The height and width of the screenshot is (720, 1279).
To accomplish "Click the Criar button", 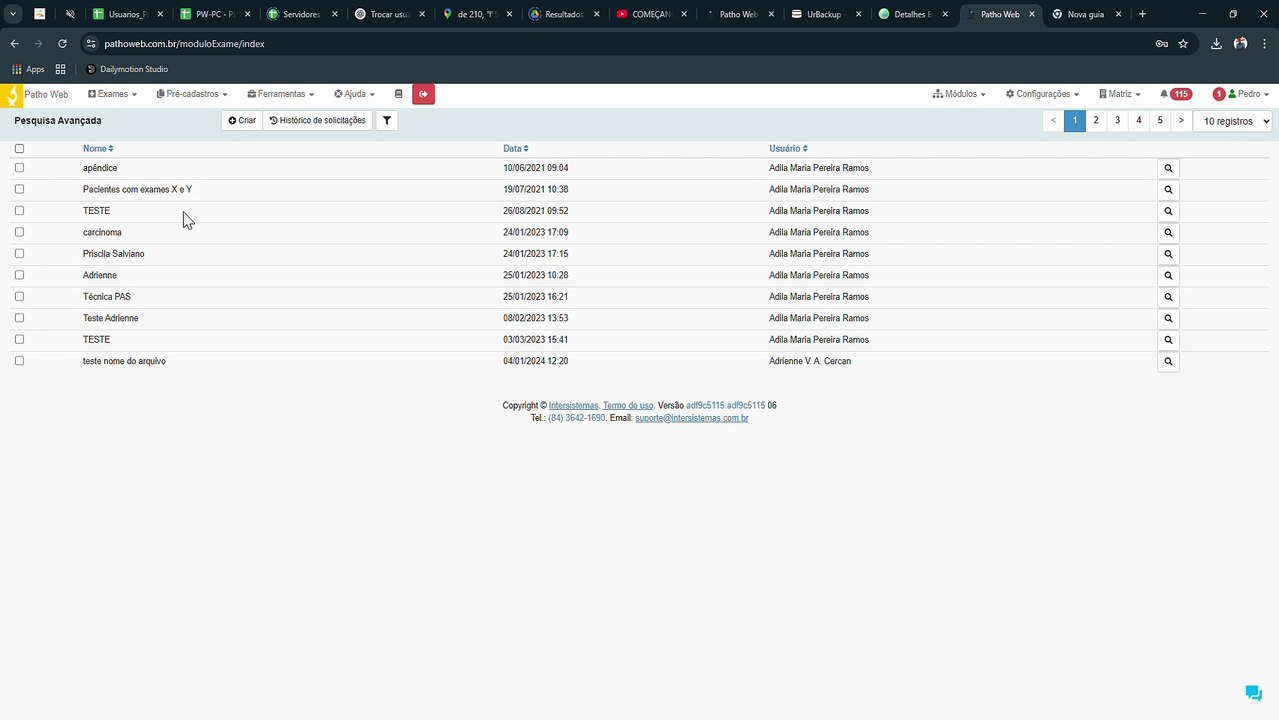I will pos(242,121).
